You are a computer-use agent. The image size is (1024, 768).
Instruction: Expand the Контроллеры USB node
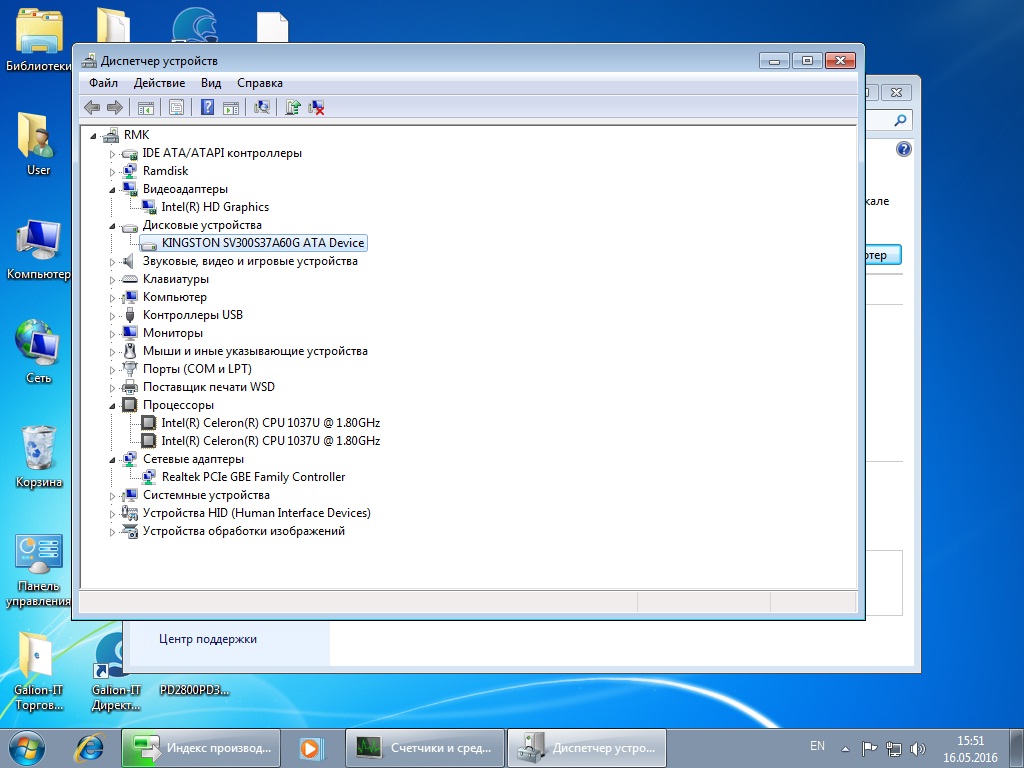(112, 316)
